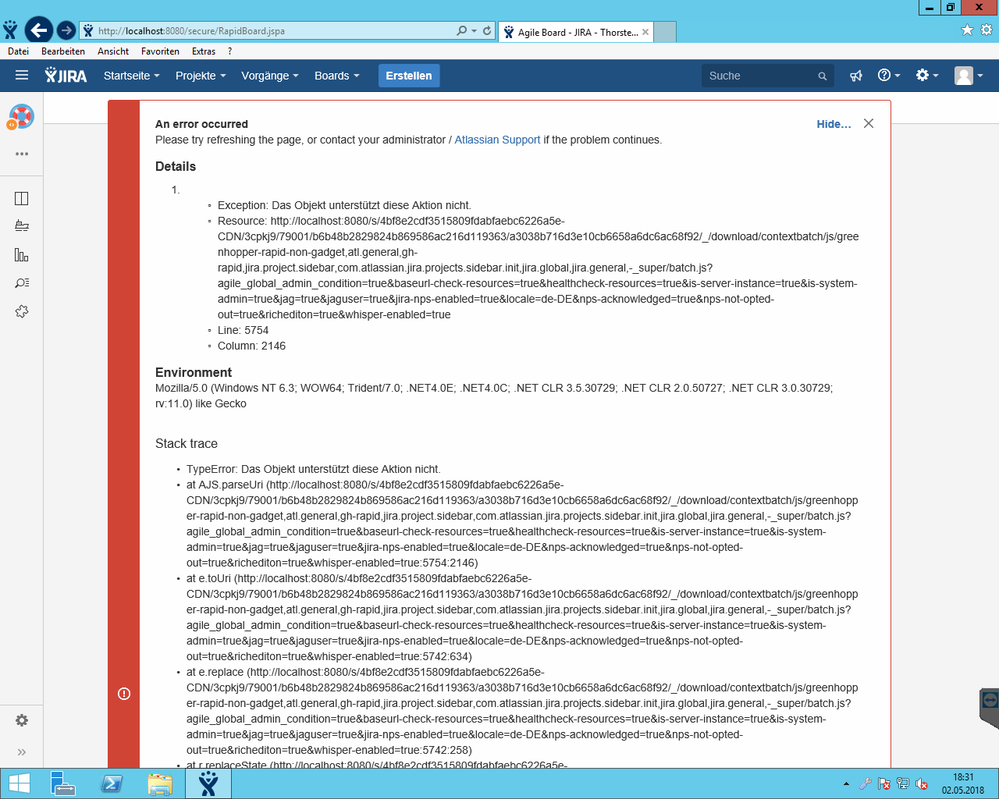Open the JIRA hamburger sidebar menu
This screenshot has height=799, width=999.
(x=22, y=75)
